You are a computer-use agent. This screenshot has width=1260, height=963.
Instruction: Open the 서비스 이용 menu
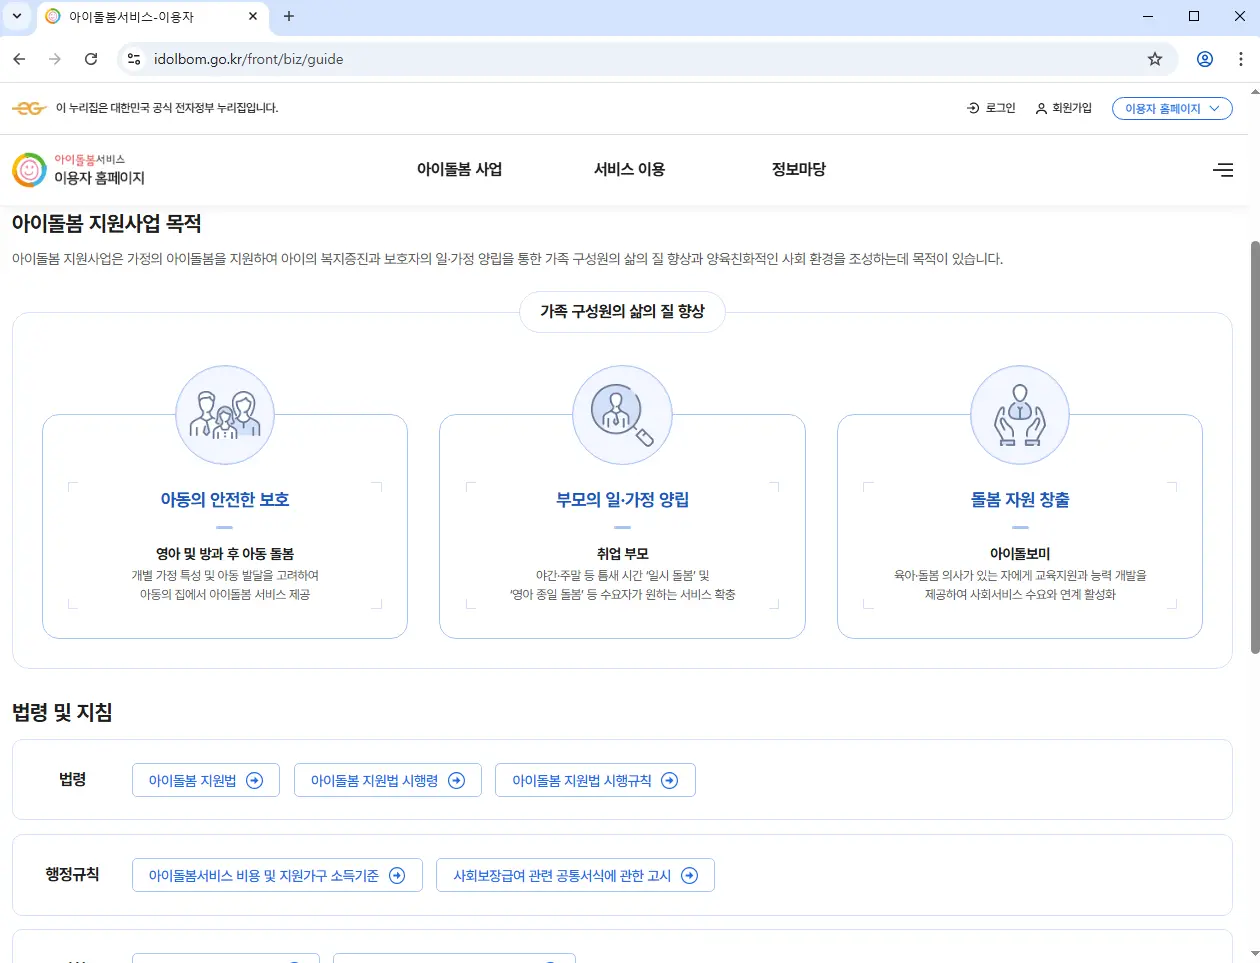coord(627,169)
